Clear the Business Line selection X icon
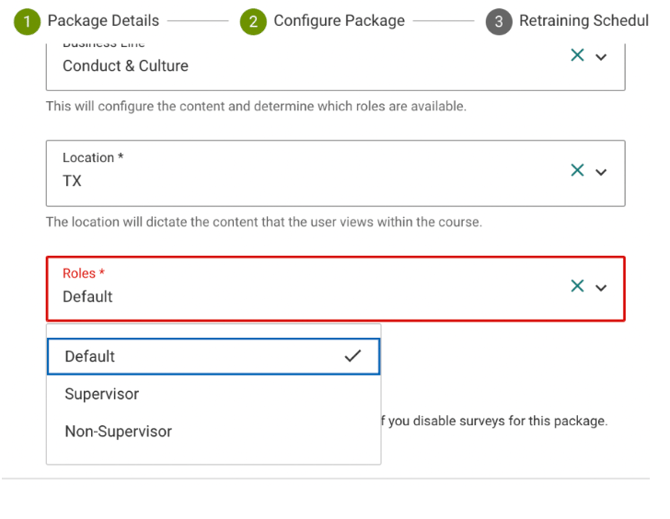The image size is (670, 519). click(x=577, y=55)
